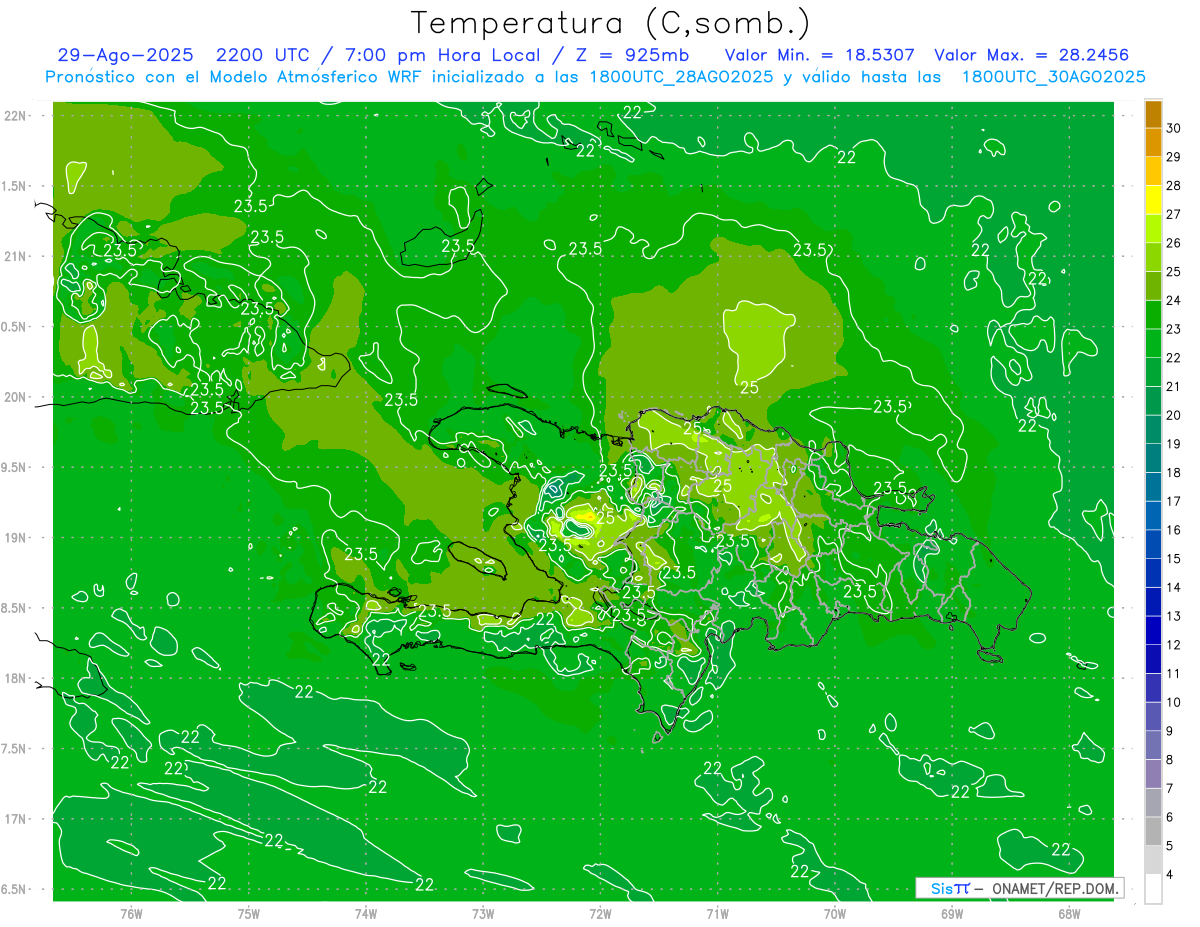Click the initialization time "1800UTC_28AGO2025"
Image resolution: width=1200 pixels, height=927 pixels.
pyautogui.click(x=680, y=77)
